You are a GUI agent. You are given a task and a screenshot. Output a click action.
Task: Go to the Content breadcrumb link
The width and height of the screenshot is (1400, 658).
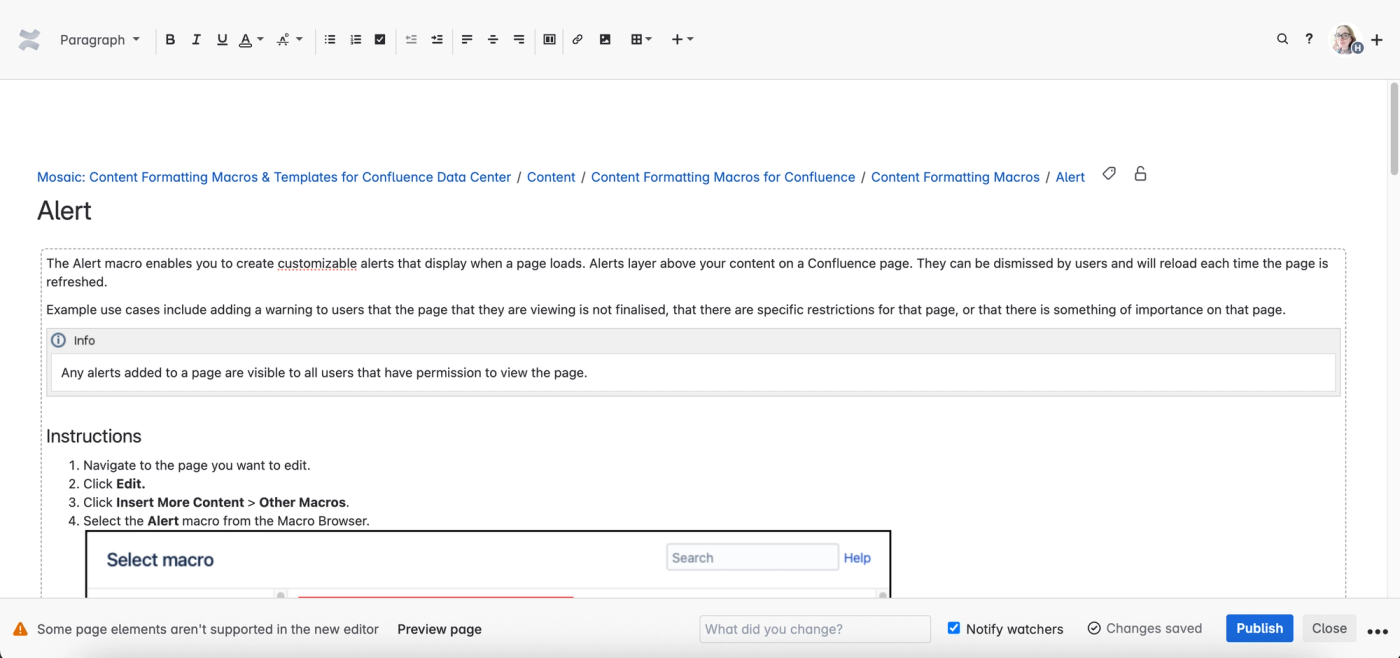pos(551,177)
